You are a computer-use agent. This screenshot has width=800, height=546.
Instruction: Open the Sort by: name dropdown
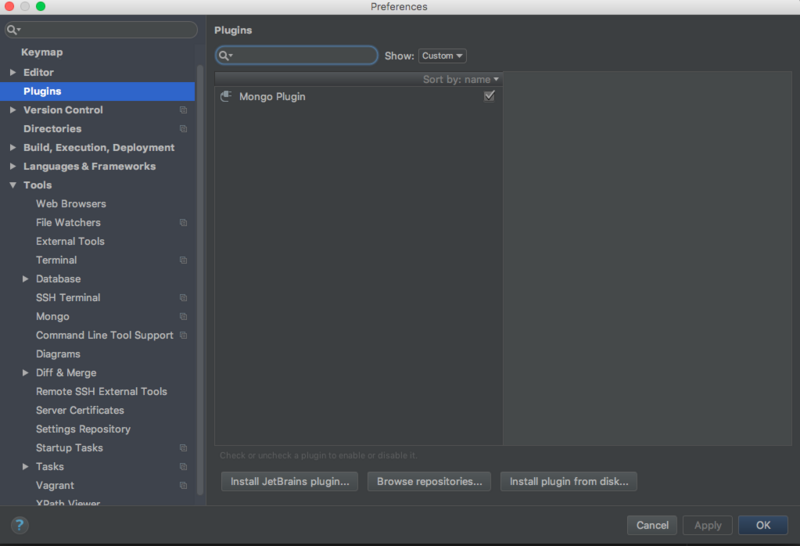(x=461, y=79)
